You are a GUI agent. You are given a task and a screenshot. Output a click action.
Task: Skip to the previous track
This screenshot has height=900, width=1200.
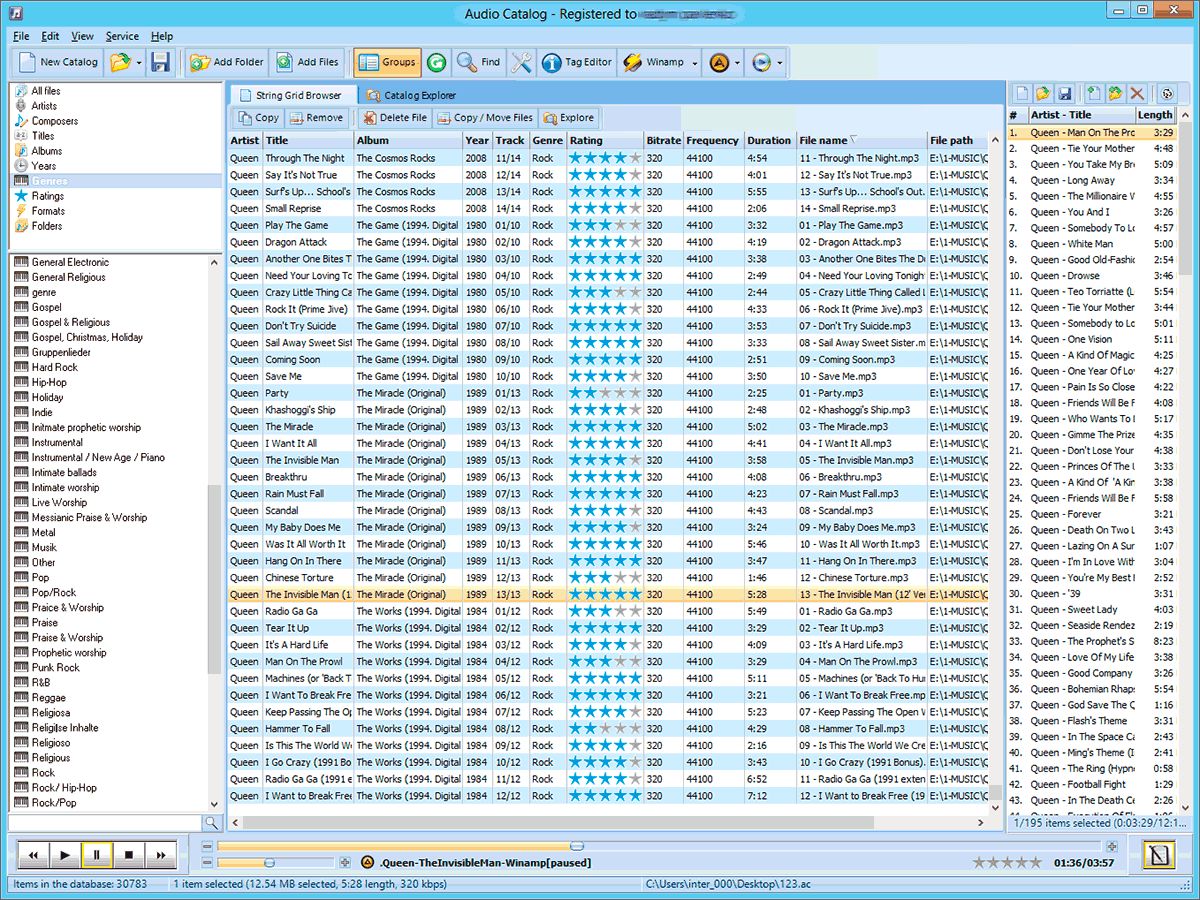(x=34, y=855)
